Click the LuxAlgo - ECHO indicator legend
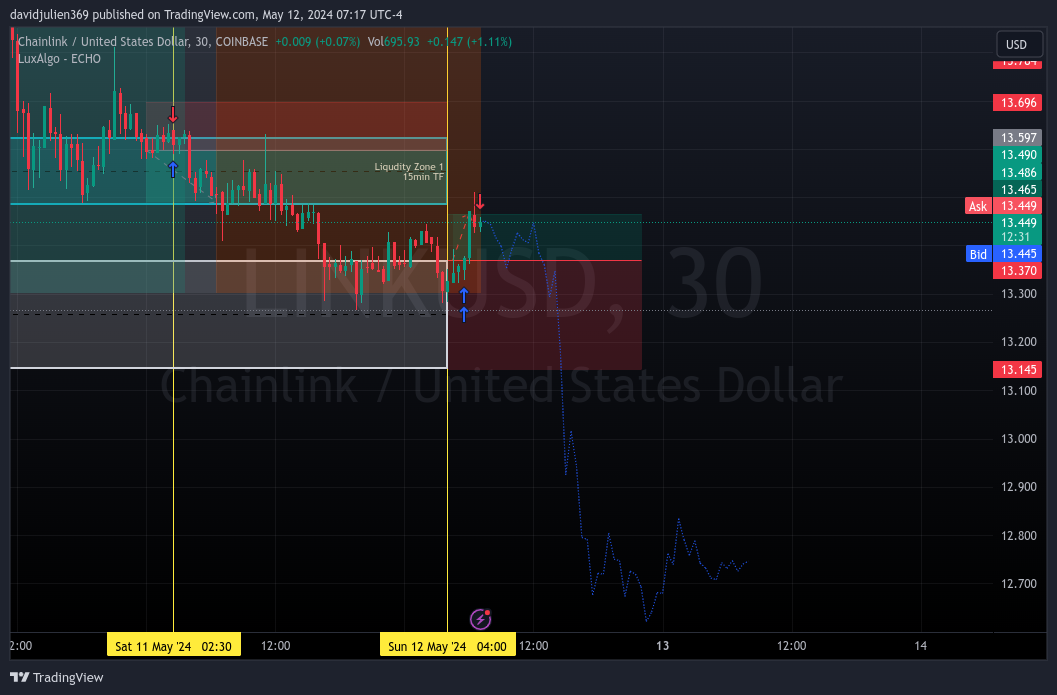 [x=59, y=59]
